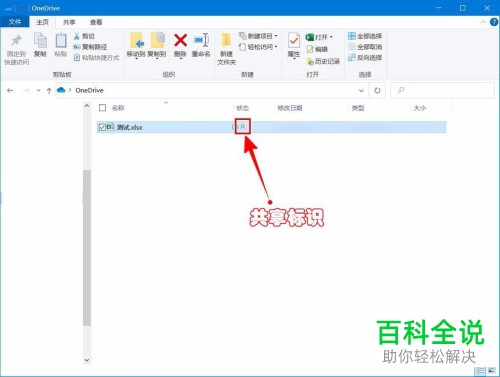Pin to Quick access
The width and height of the screenshot is (500, 377).
(16, 49)
